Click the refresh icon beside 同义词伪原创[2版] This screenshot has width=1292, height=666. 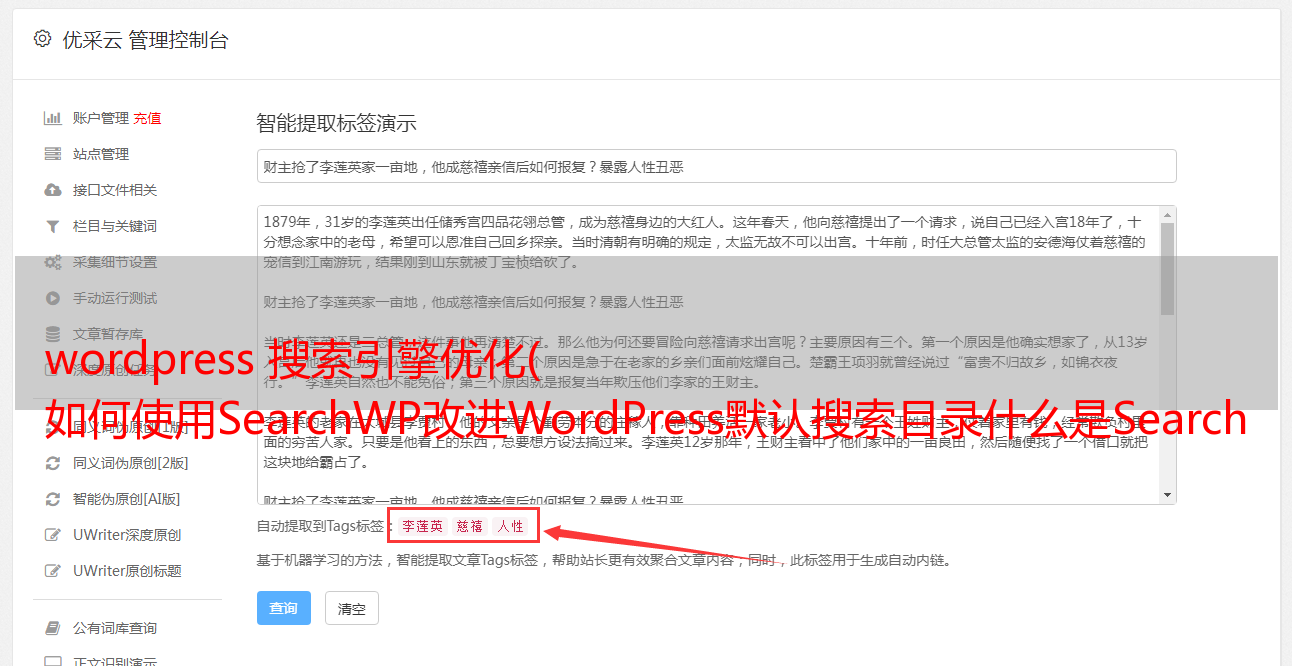coord(53,463)
